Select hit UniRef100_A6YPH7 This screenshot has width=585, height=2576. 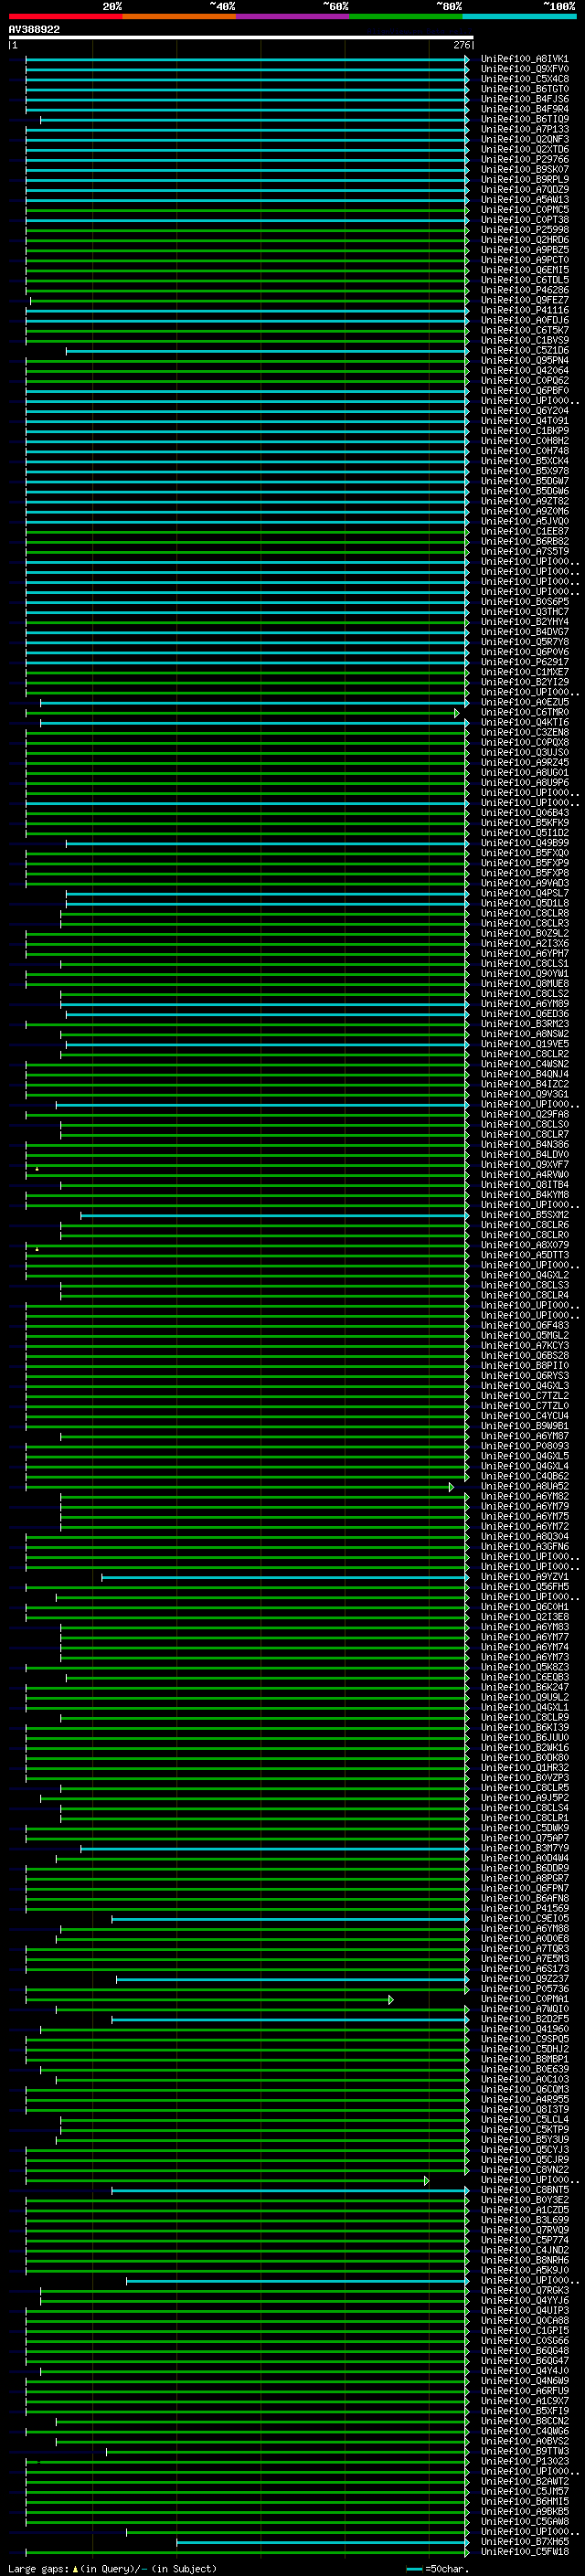525,954
